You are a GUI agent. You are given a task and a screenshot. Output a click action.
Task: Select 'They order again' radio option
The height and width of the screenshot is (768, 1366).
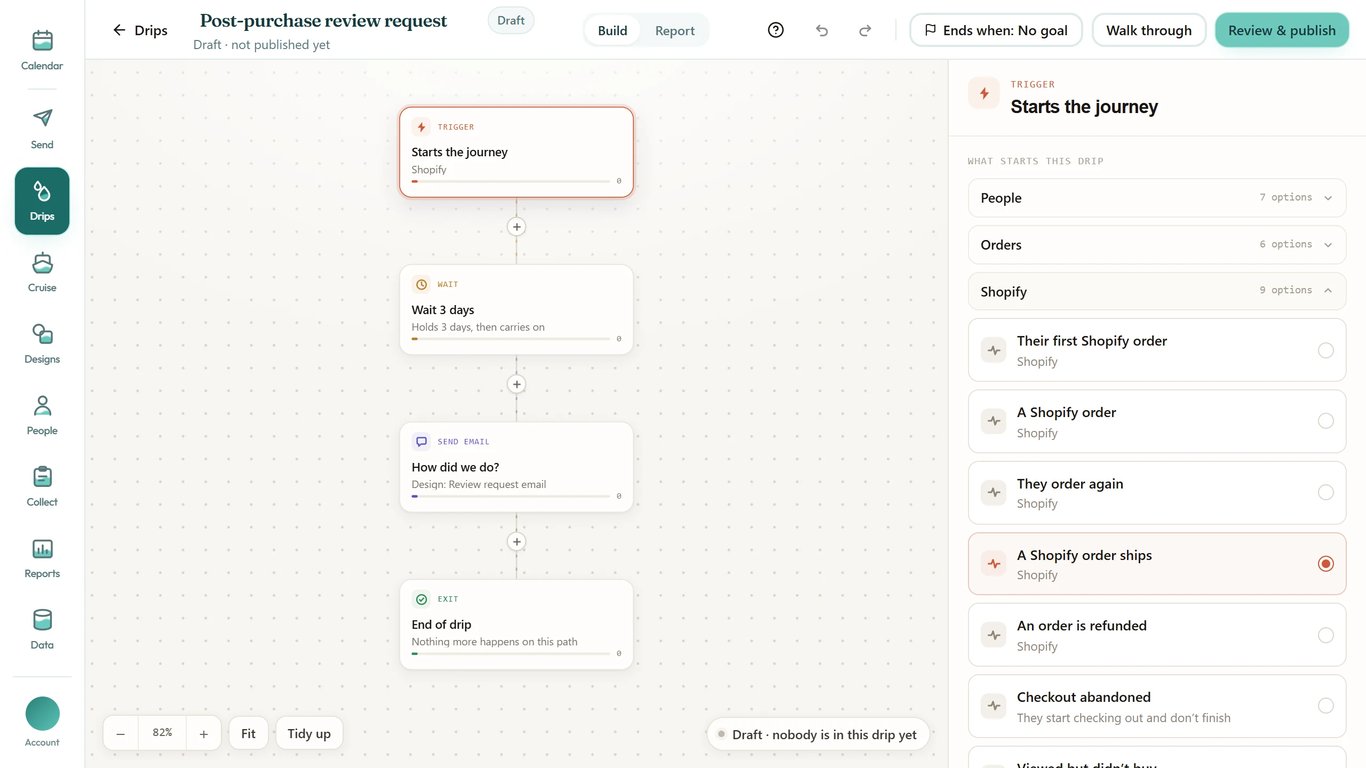point(1325,492)
